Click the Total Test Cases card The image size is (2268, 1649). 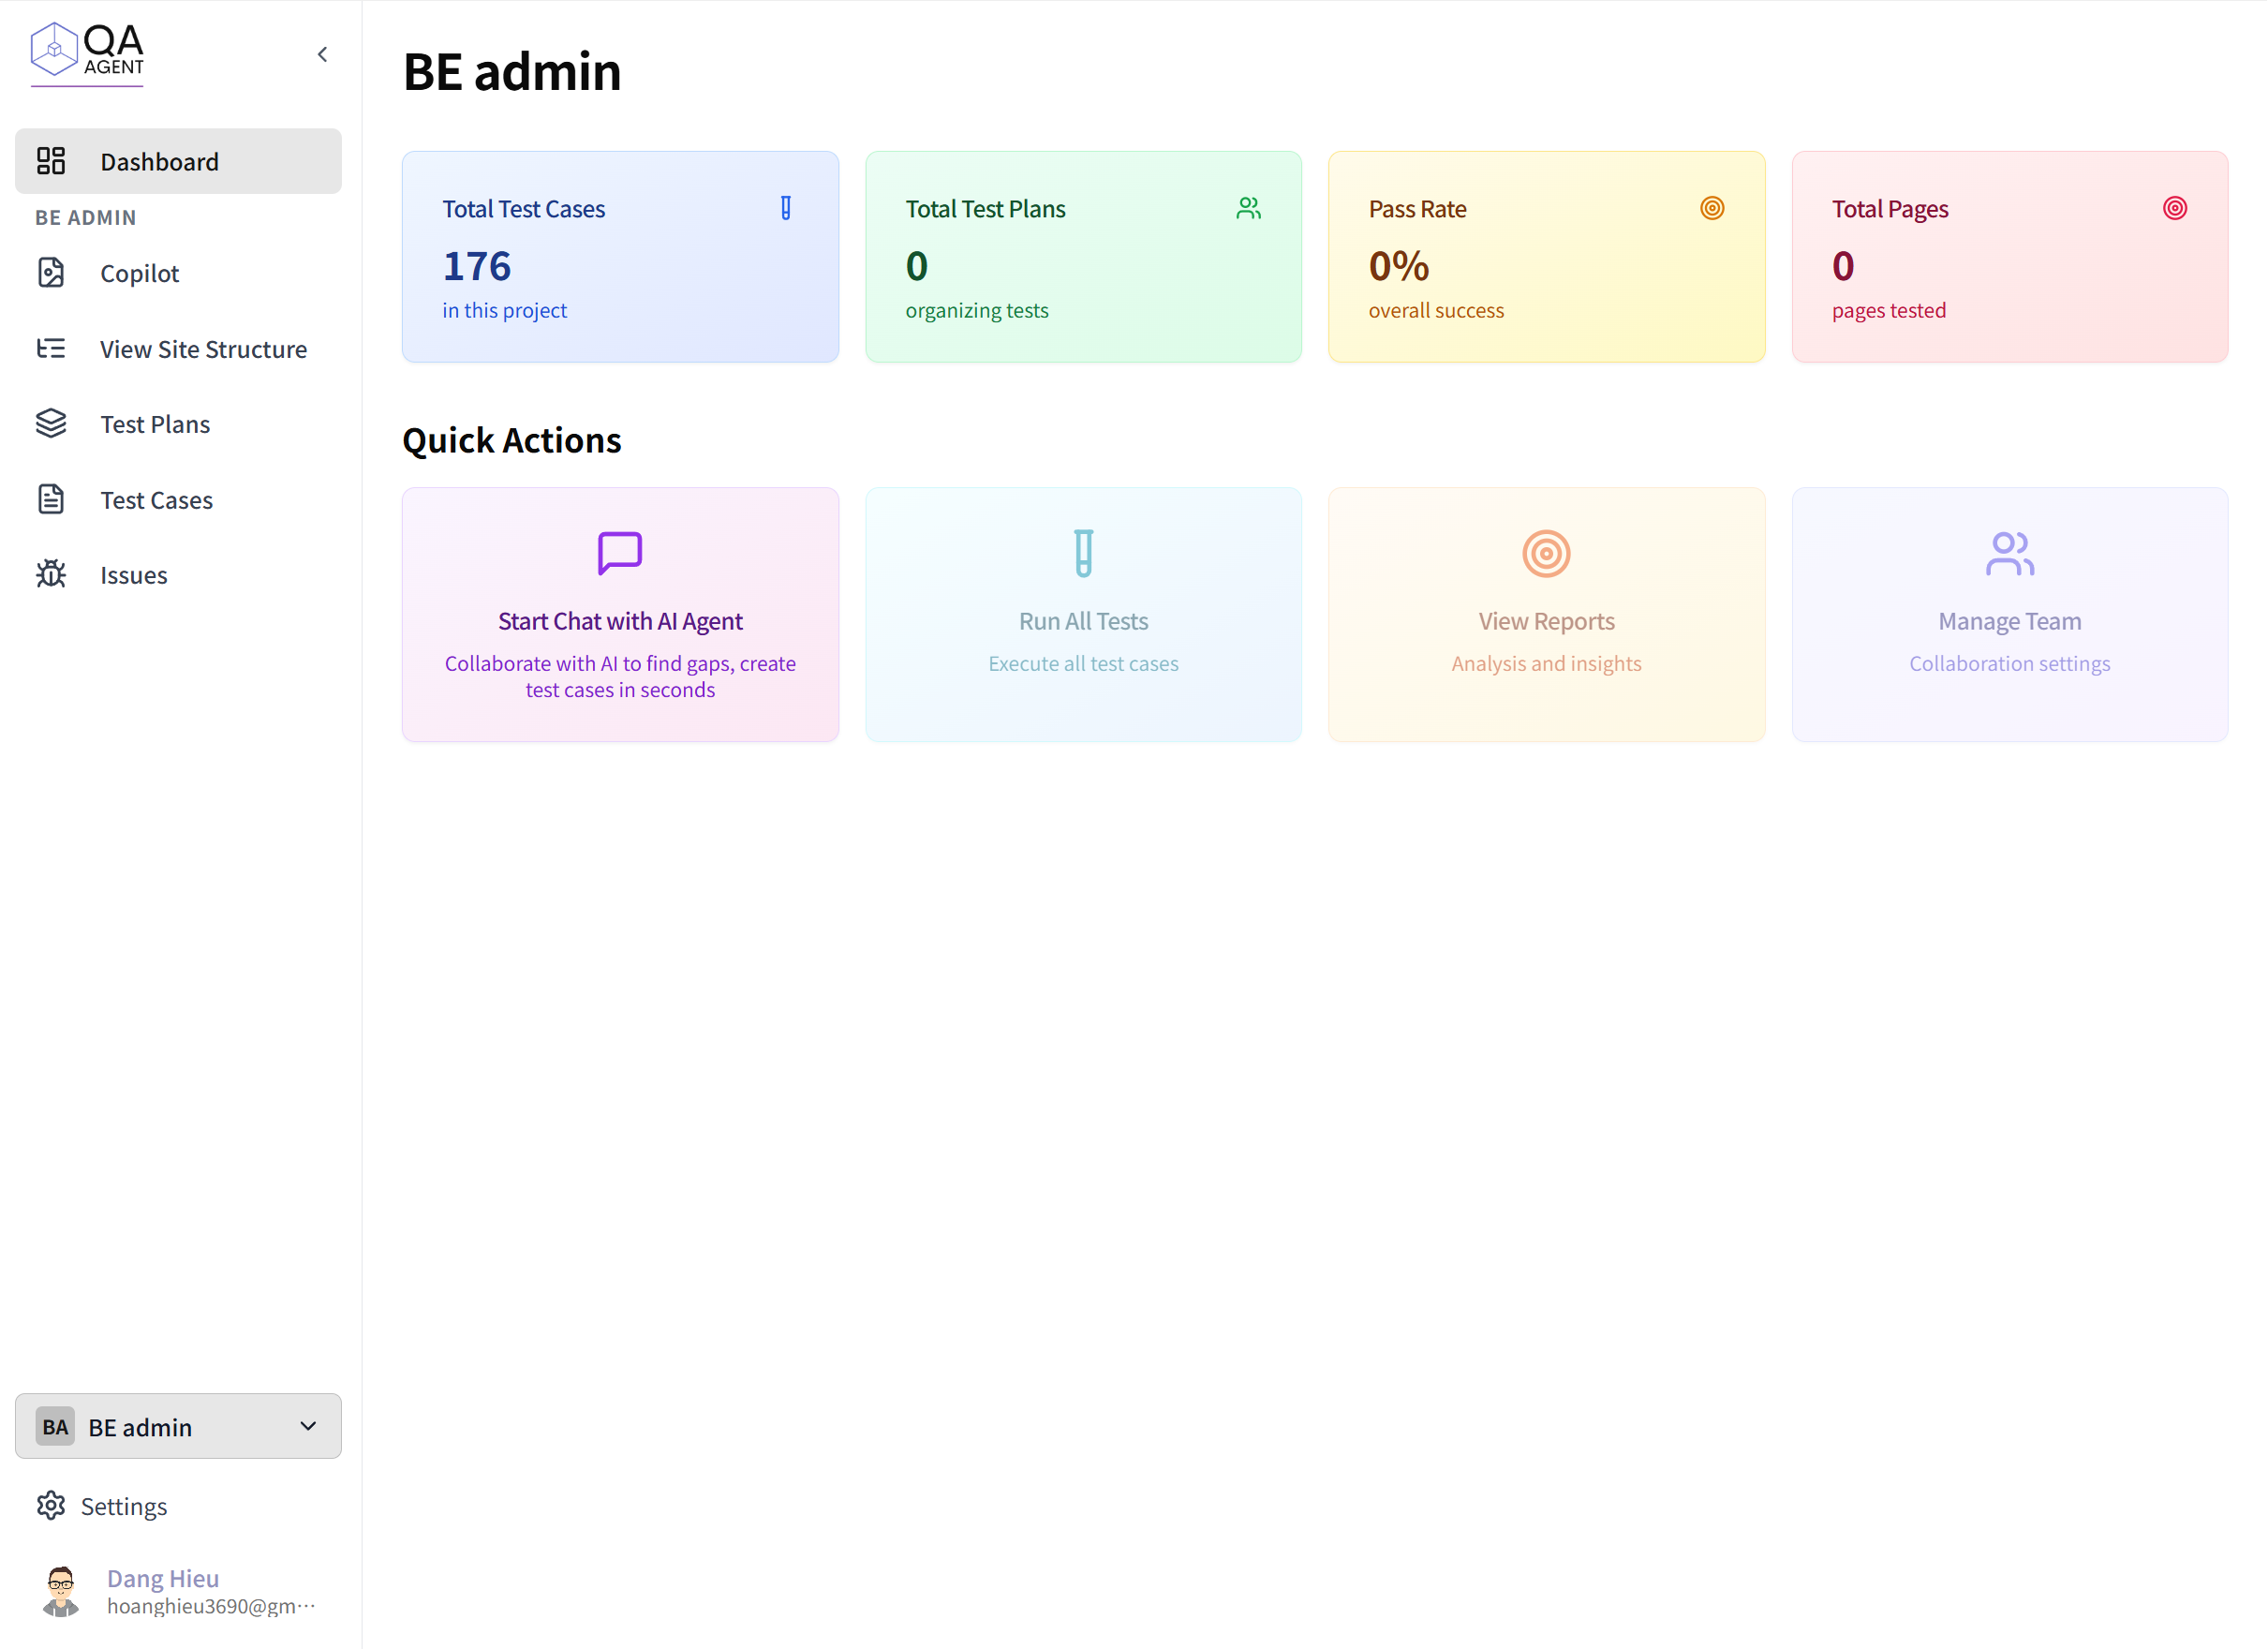tap(620, 257)
